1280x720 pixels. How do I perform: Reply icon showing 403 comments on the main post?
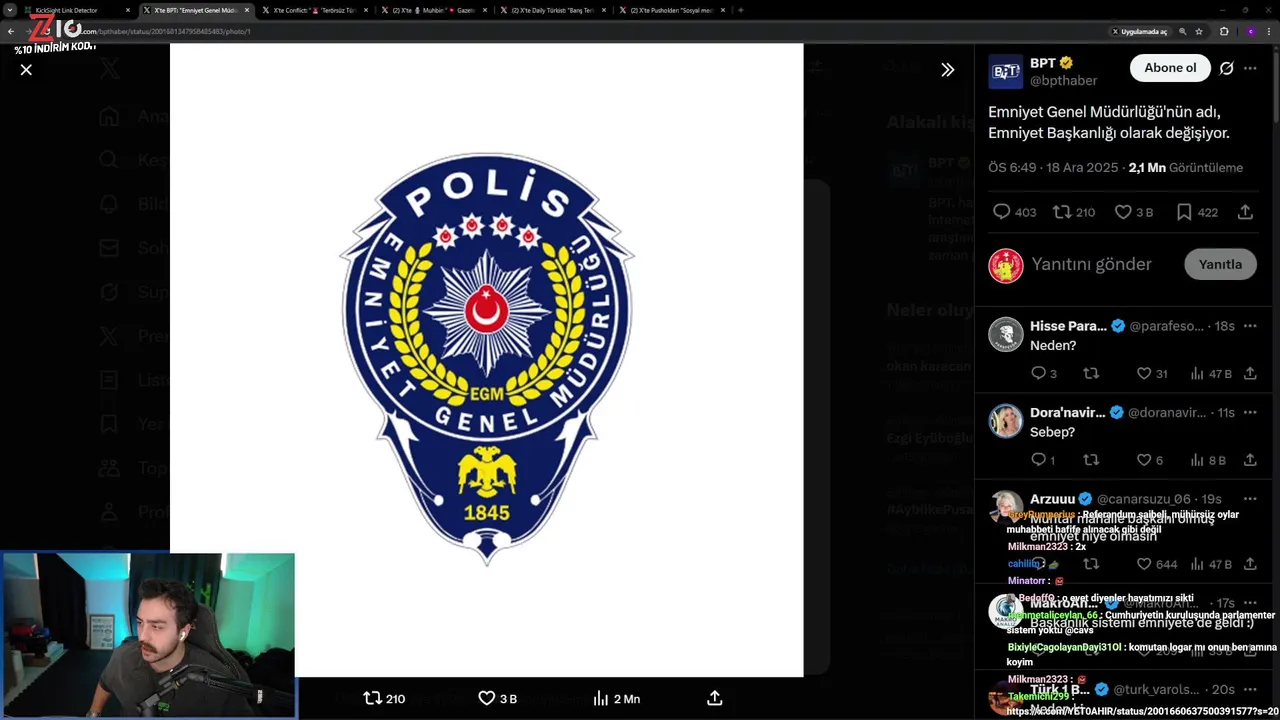point(1014,212)
